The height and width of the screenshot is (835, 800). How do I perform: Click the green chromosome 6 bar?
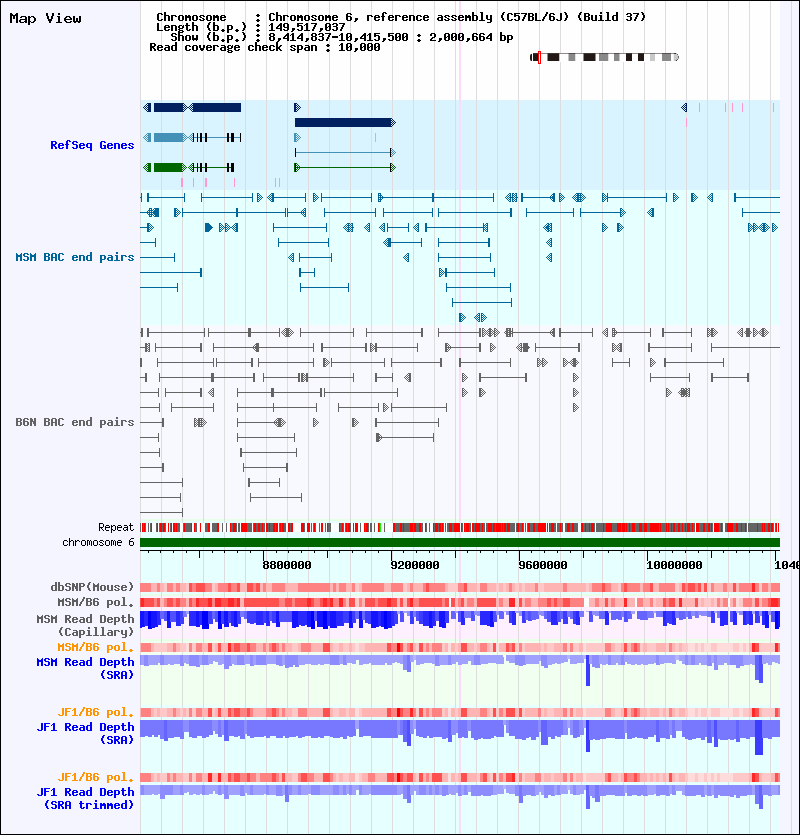coord(460,543)
